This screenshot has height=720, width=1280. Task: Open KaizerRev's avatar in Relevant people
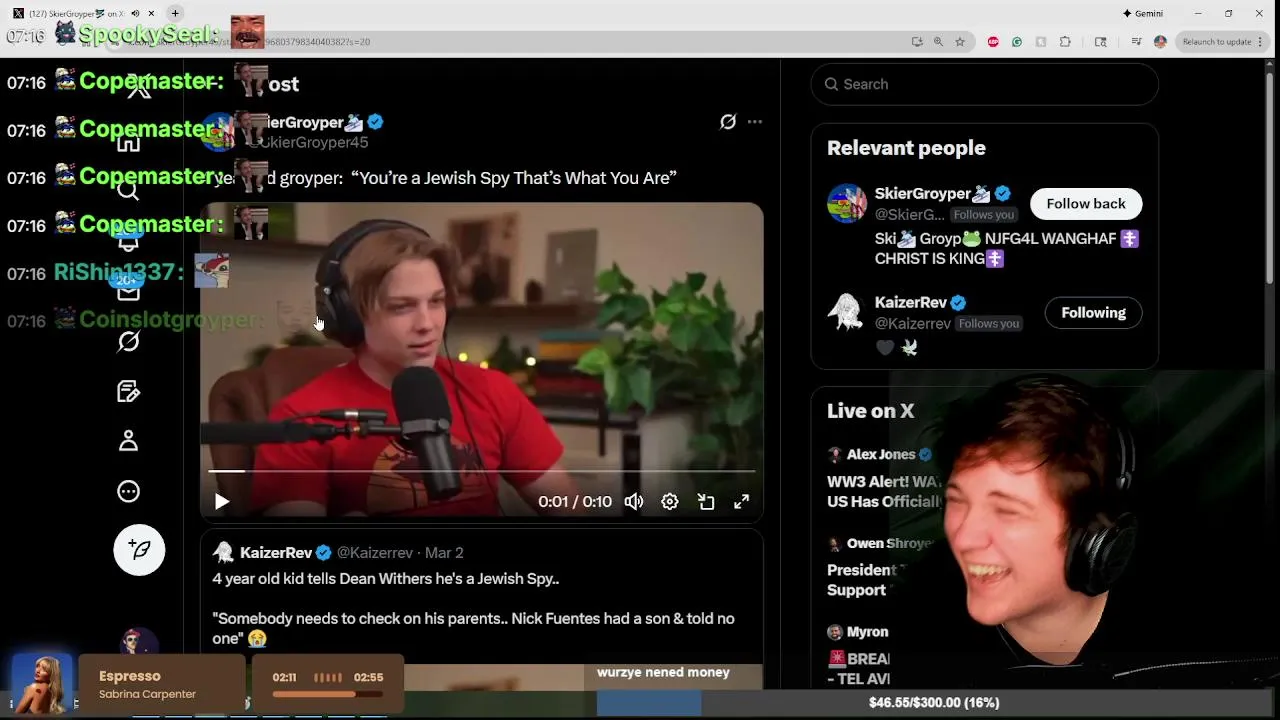click(846, 313)
